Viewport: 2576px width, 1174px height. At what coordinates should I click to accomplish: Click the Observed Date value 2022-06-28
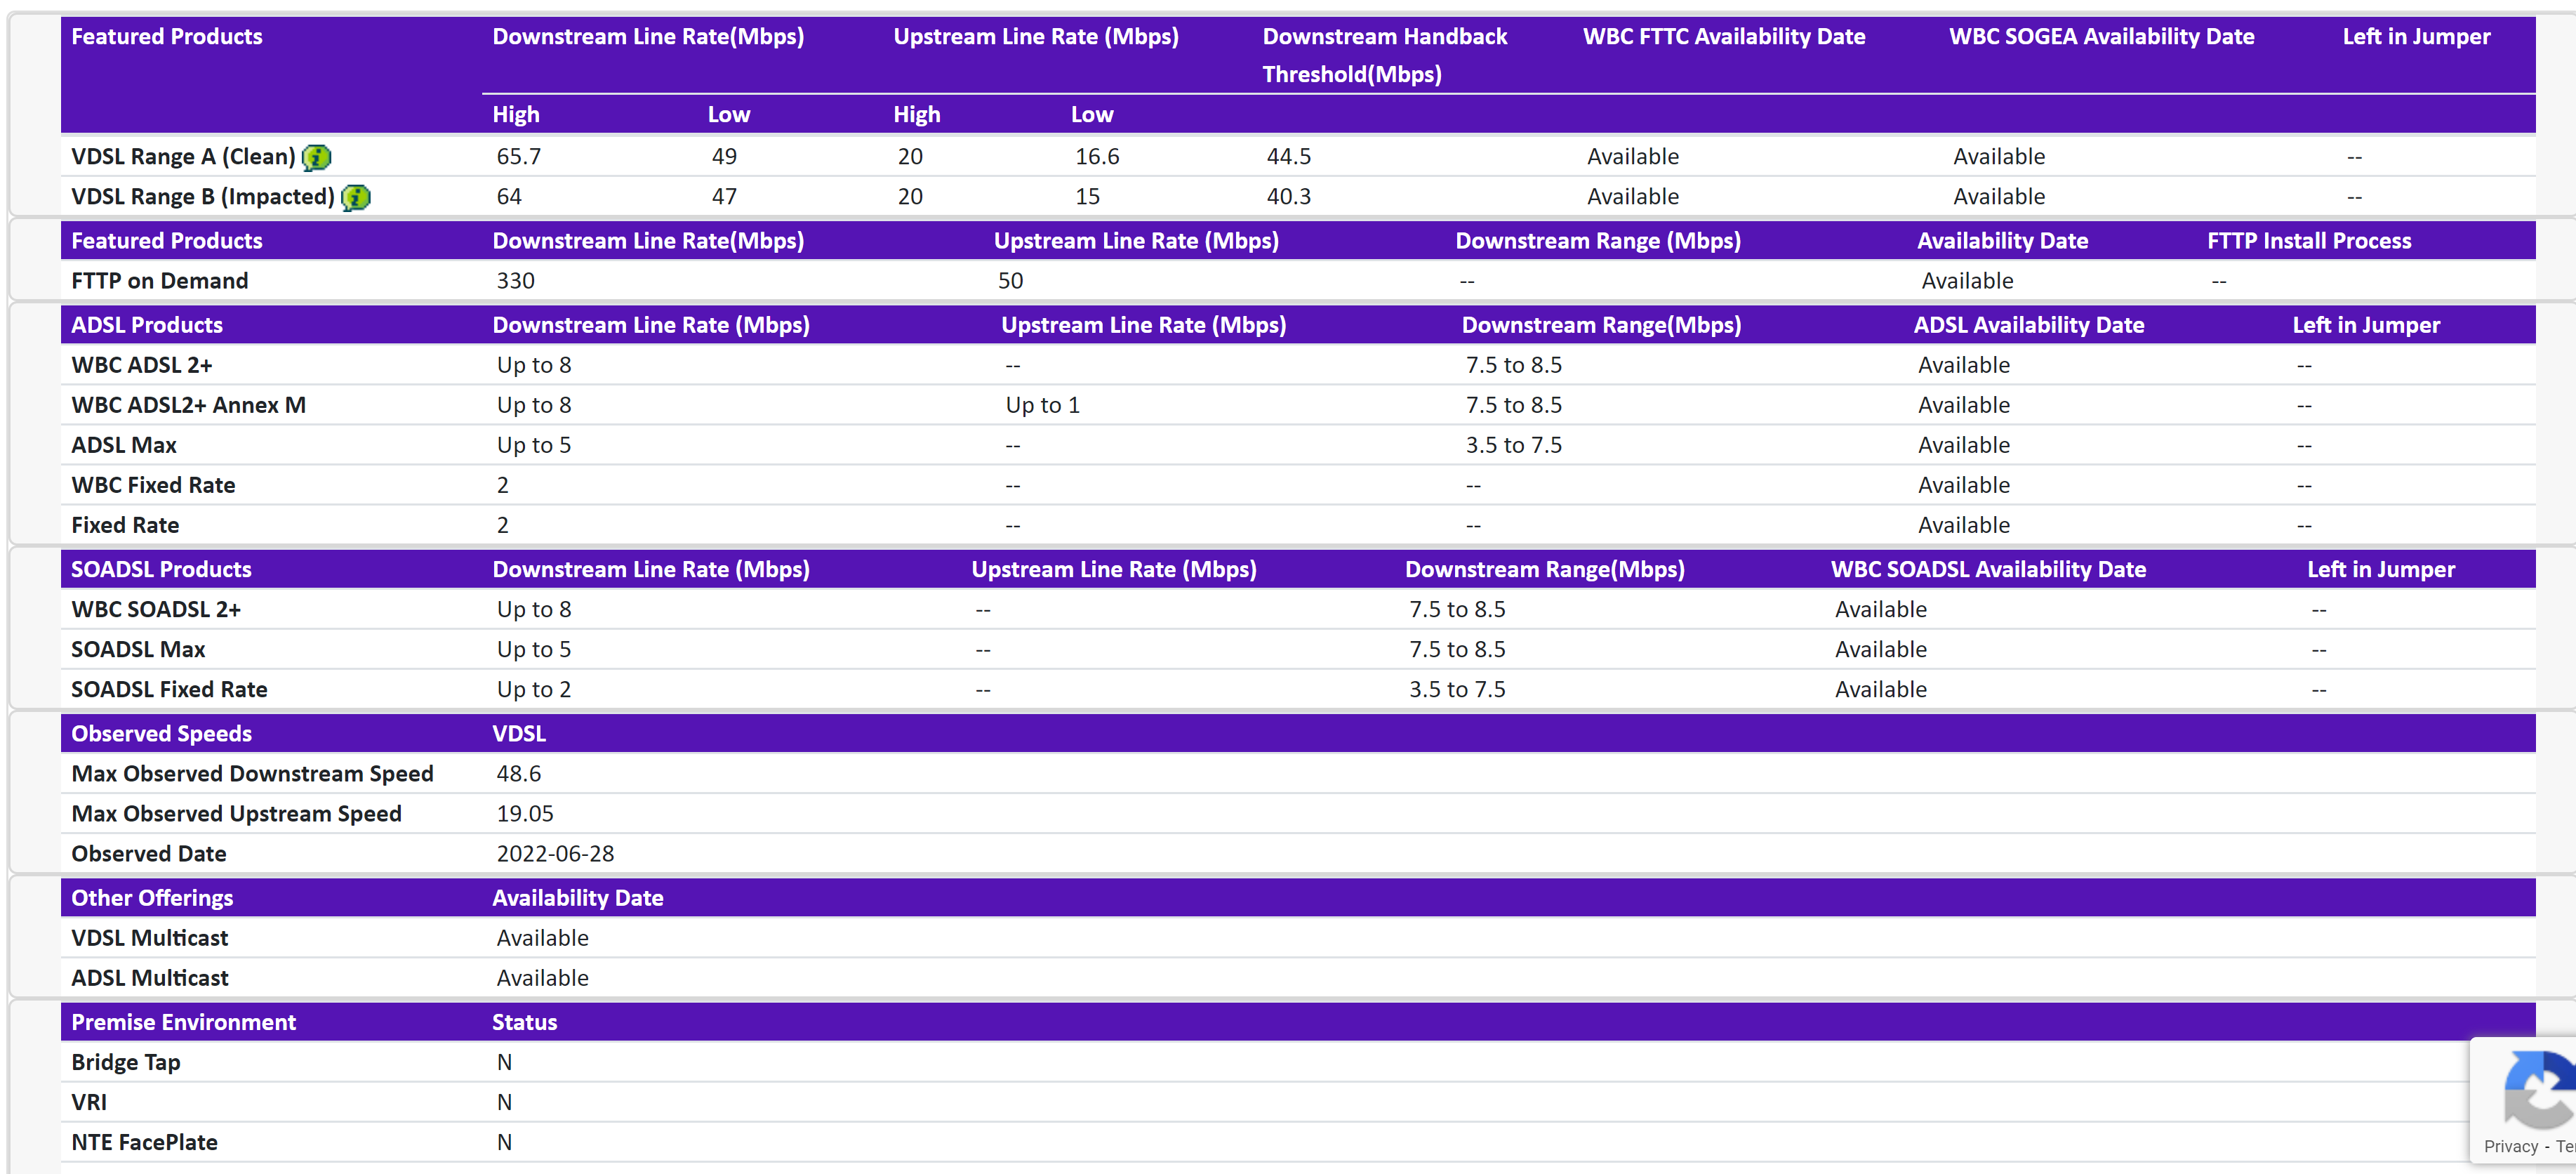point(556,853)
